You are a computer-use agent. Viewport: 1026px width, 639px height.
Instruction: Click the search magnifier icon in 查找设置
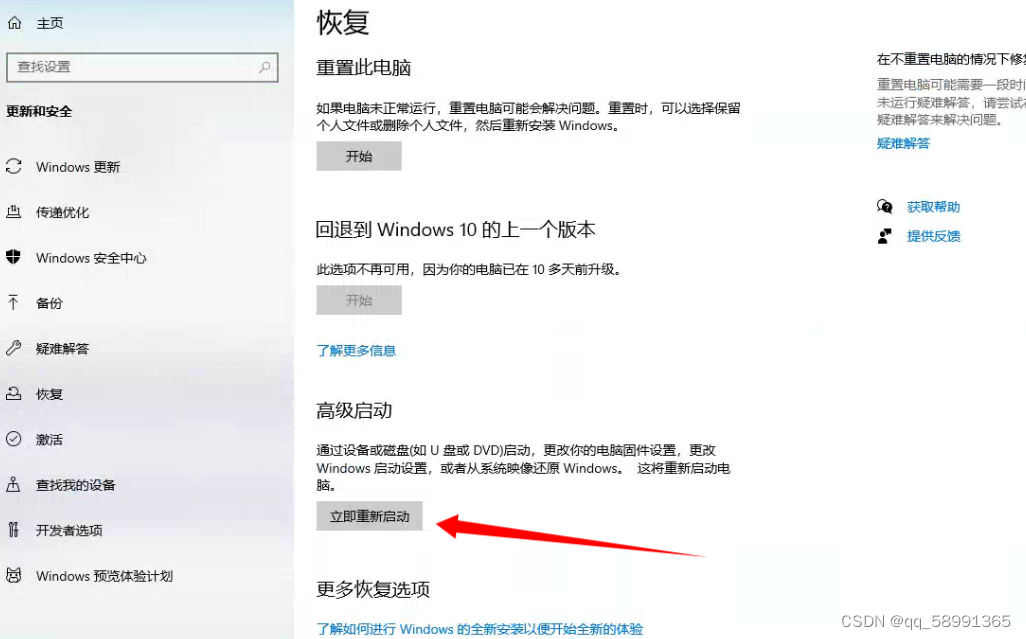tap(264, 67)
